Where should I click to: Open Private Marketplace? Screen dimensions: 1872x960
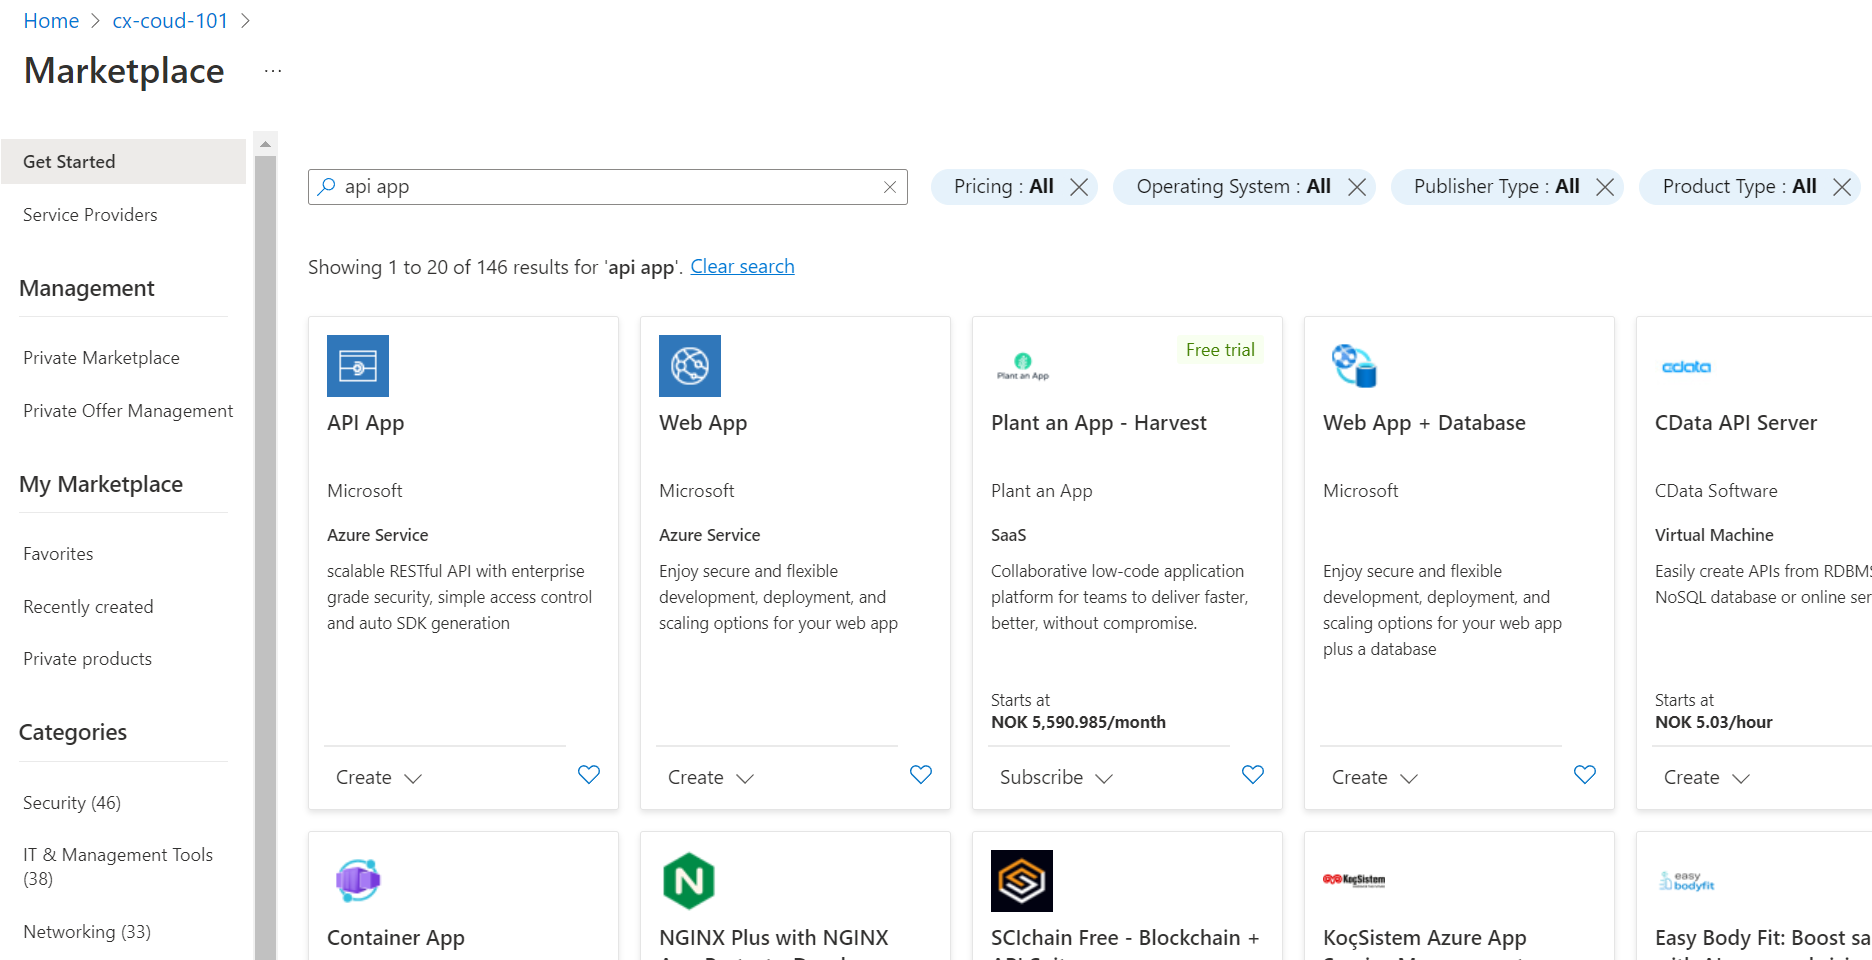coord(101,358)
